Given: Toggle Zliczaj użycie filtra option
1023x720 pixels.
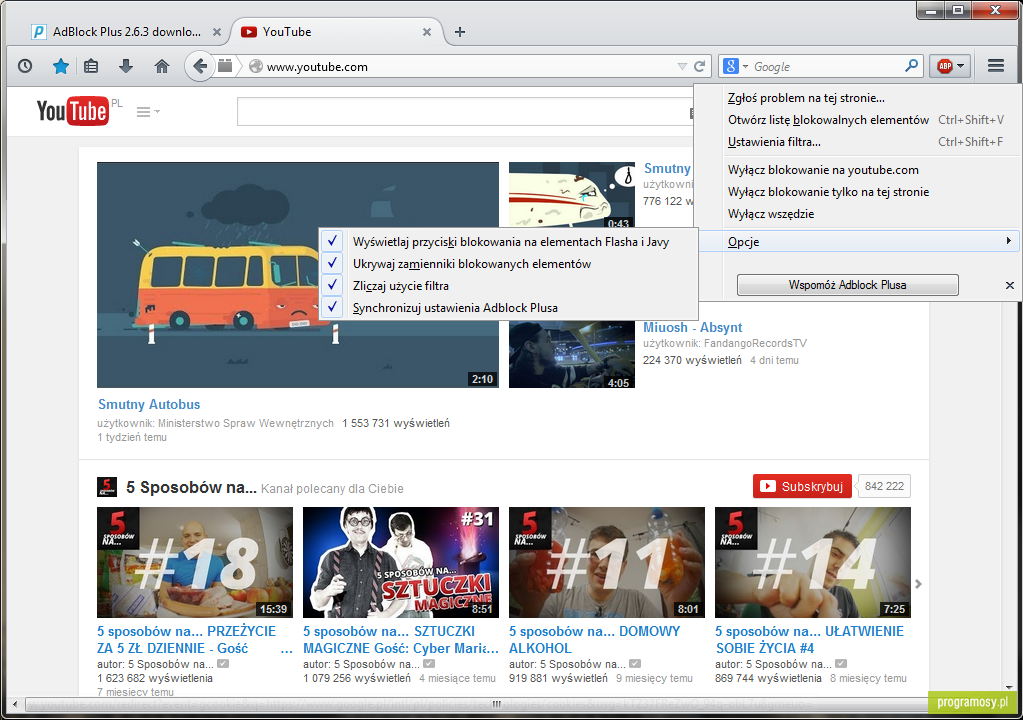Looking at the screenshot, I should [x=508, y=286].
